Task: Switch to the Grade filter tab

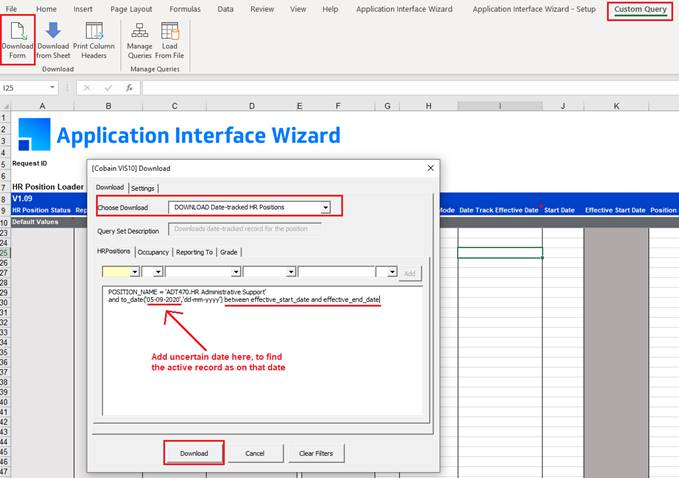Action: [x=228, y=252]
